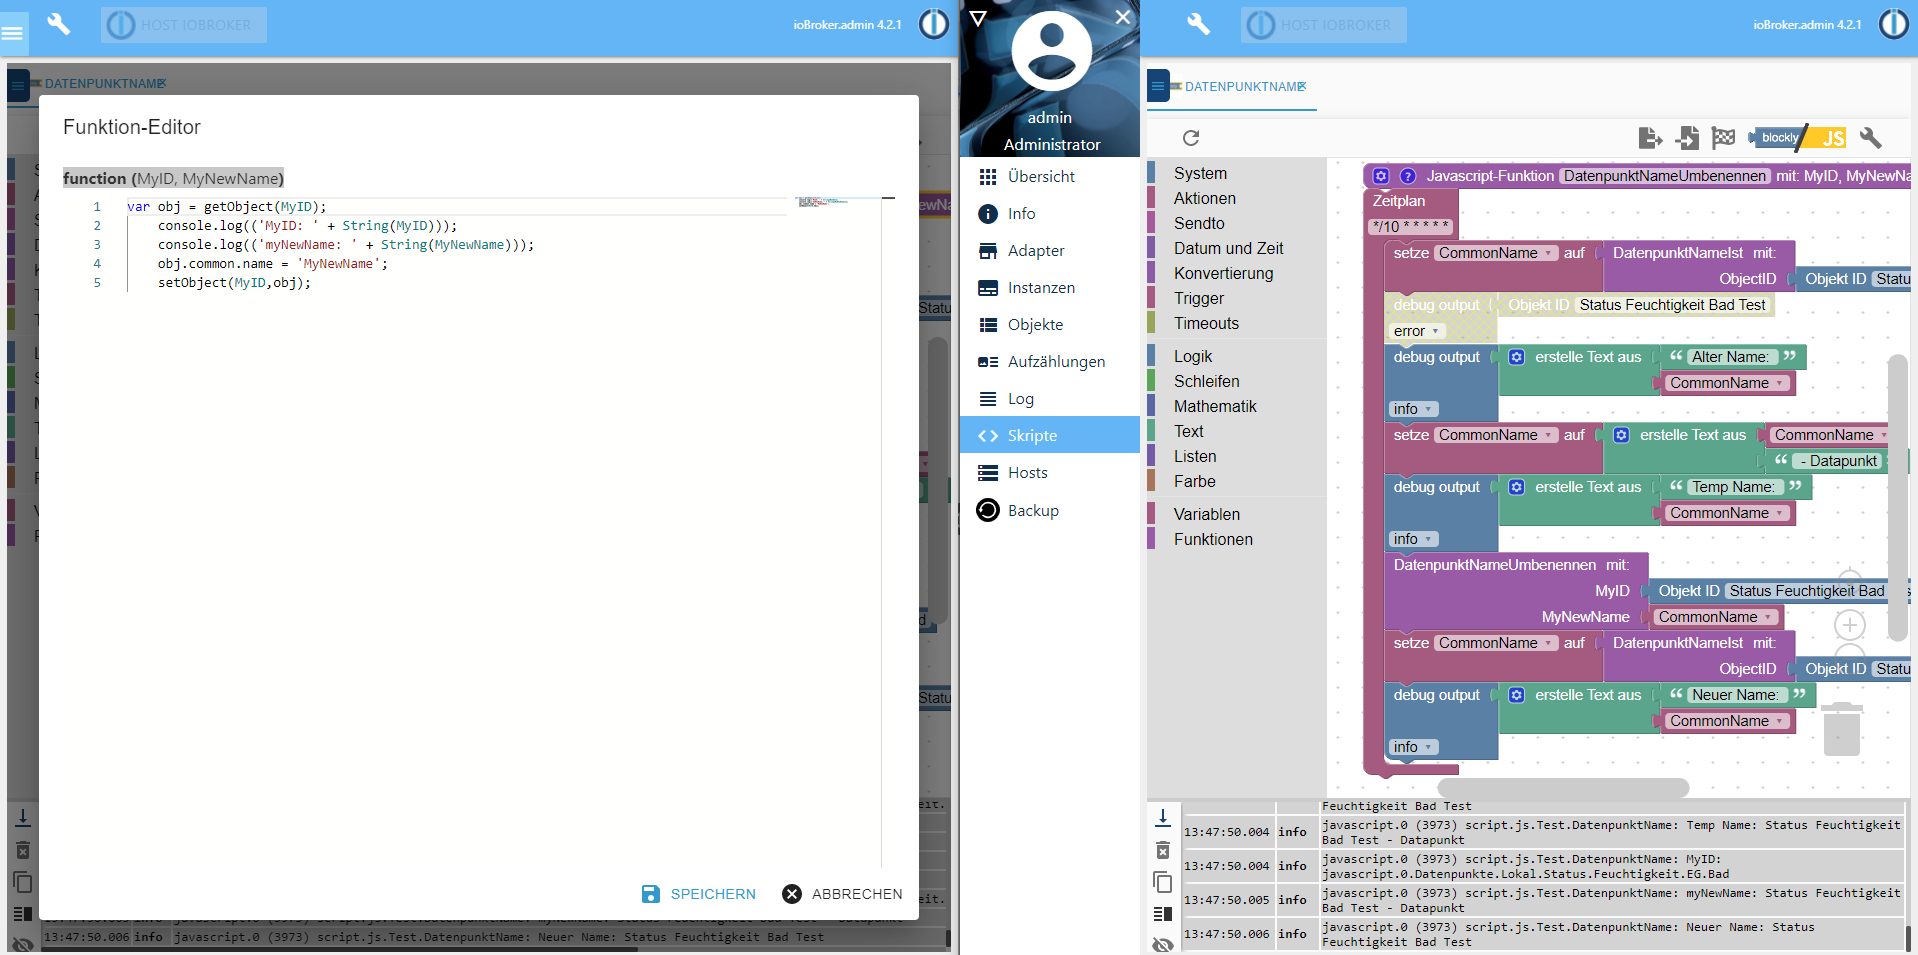Click the - Datapunkt text field
Screen dimensions: 1918x955
click(x=1837, y=461)
